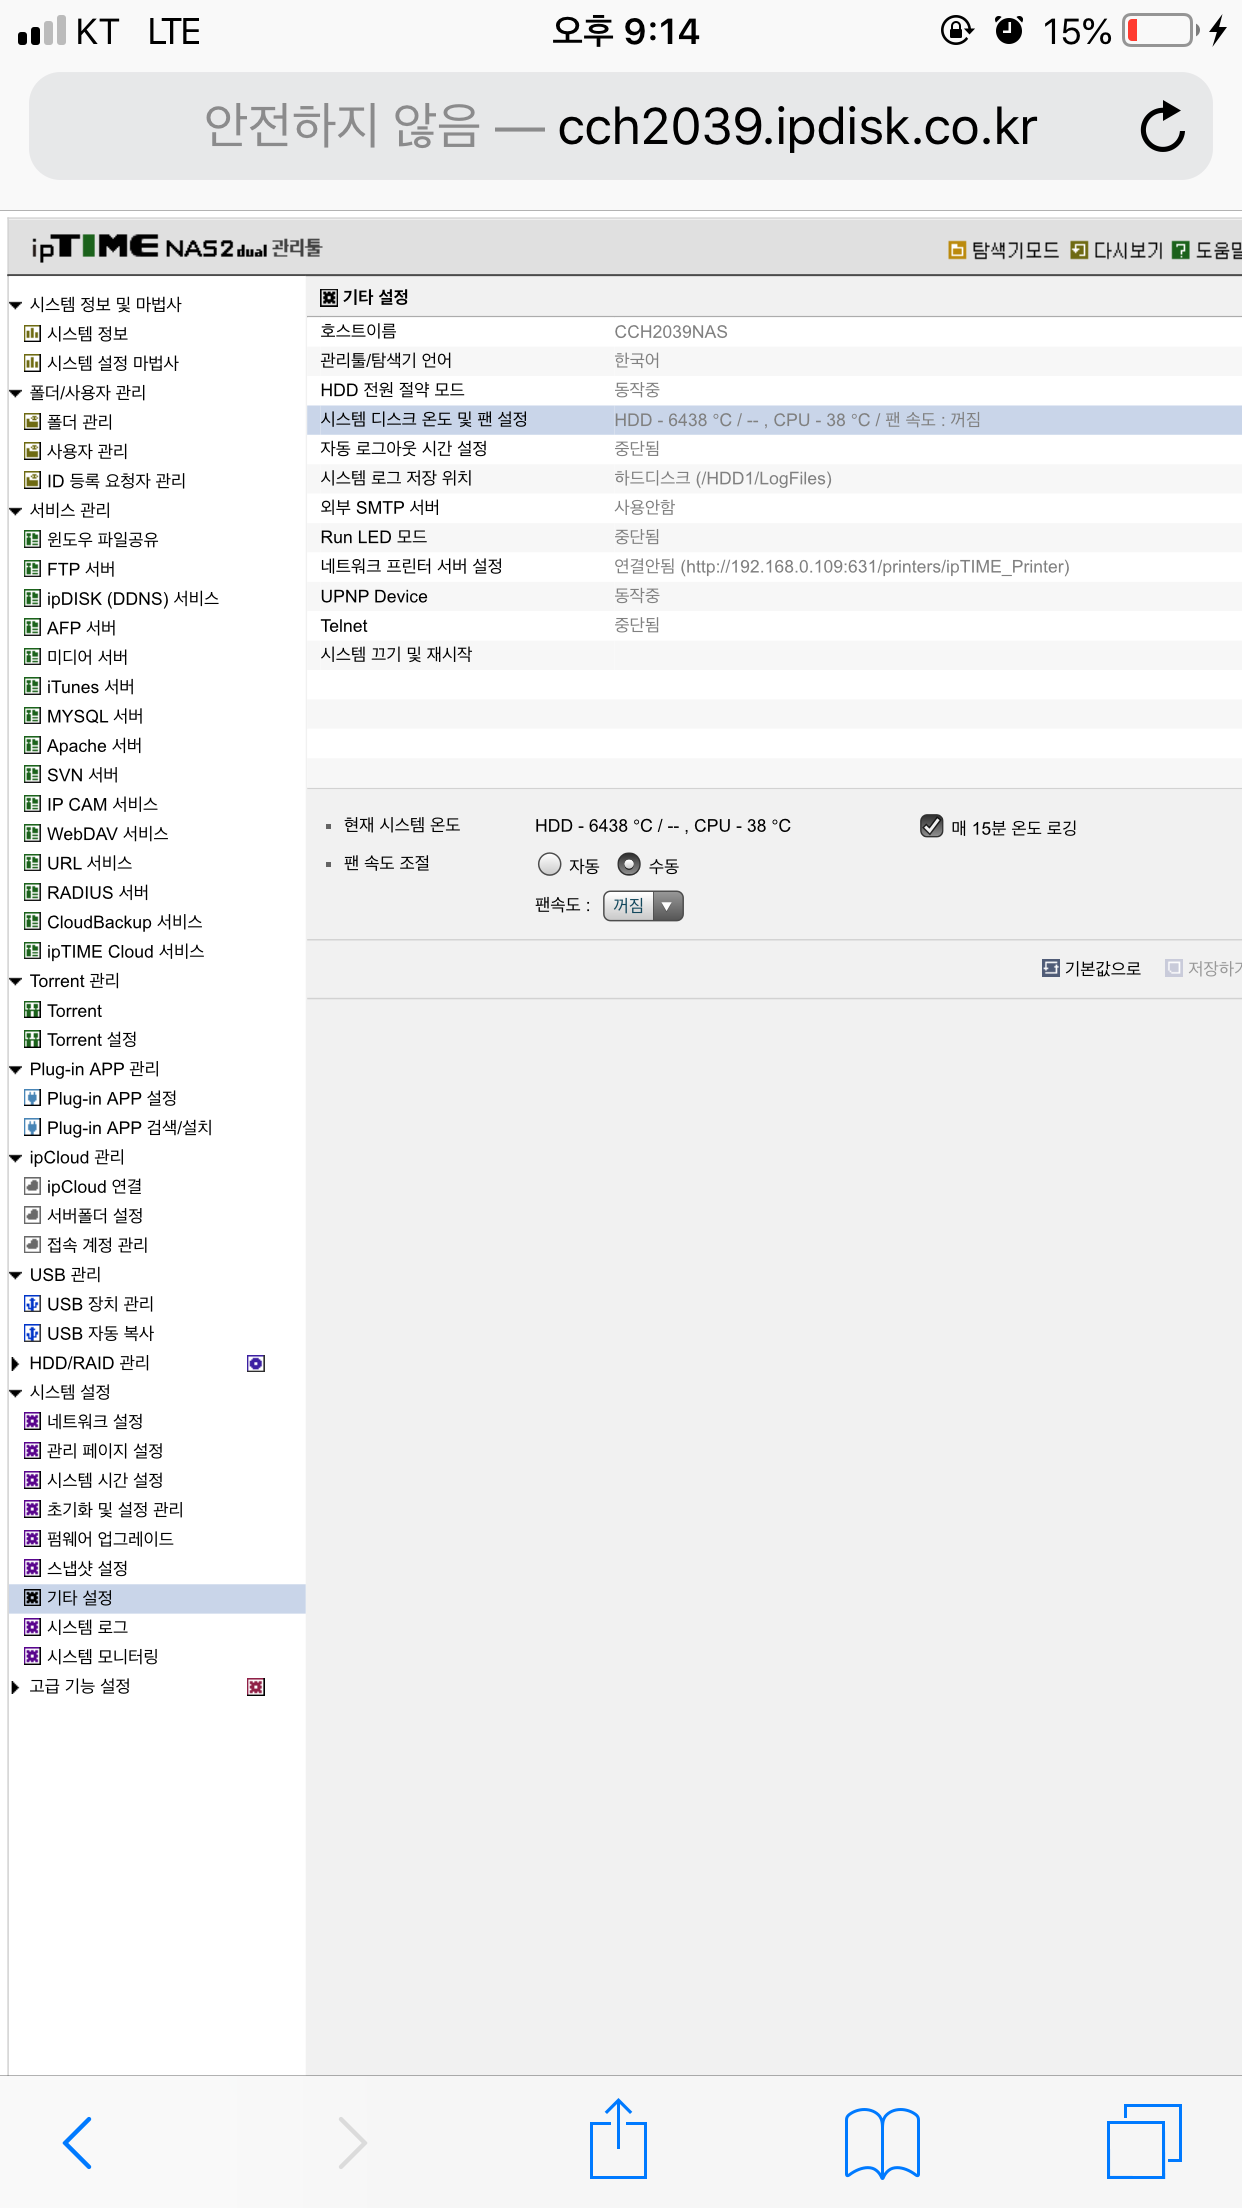This screenshot has height=2208, width=1242.
Task: Open the 팬속도 dropdown showing 꺼짐
Action: pyautogui.click(x=643, y=906)
